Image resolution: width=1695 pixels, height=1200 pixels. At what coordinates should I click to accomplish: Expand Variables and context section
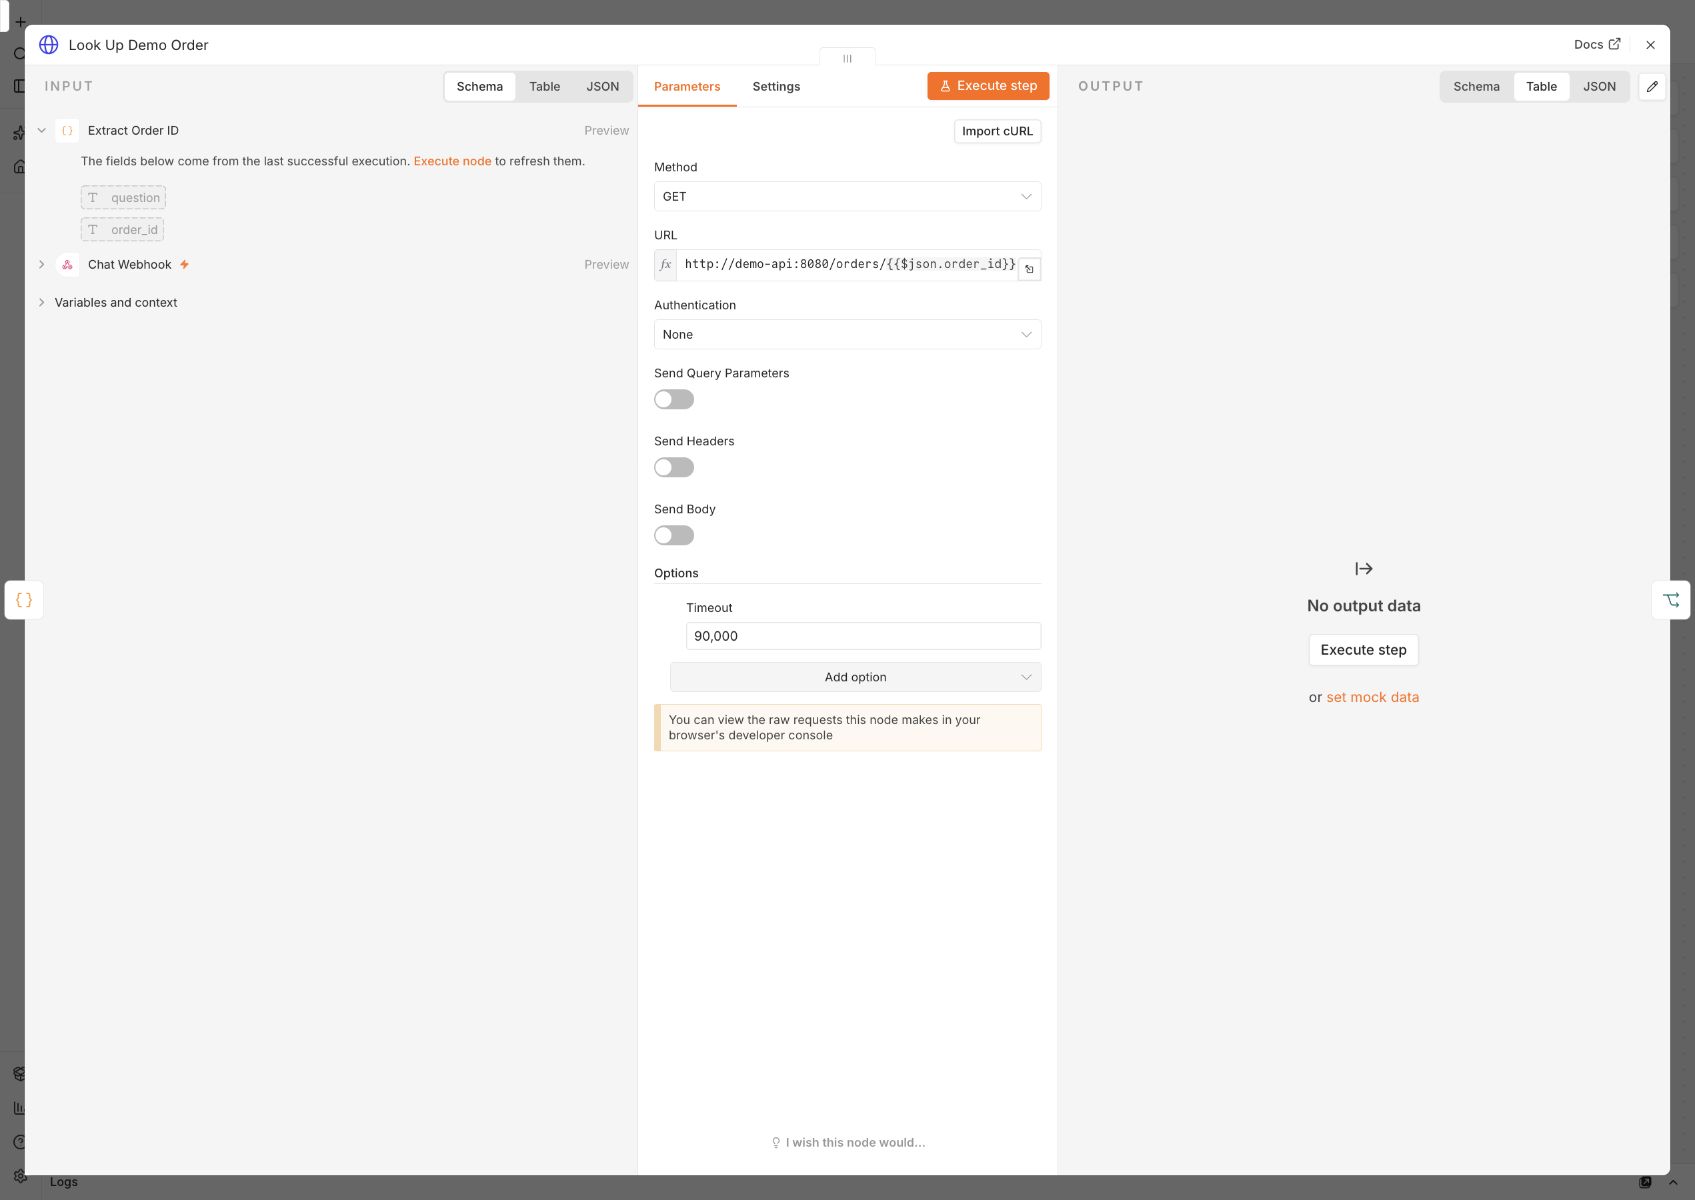point(116,303)
